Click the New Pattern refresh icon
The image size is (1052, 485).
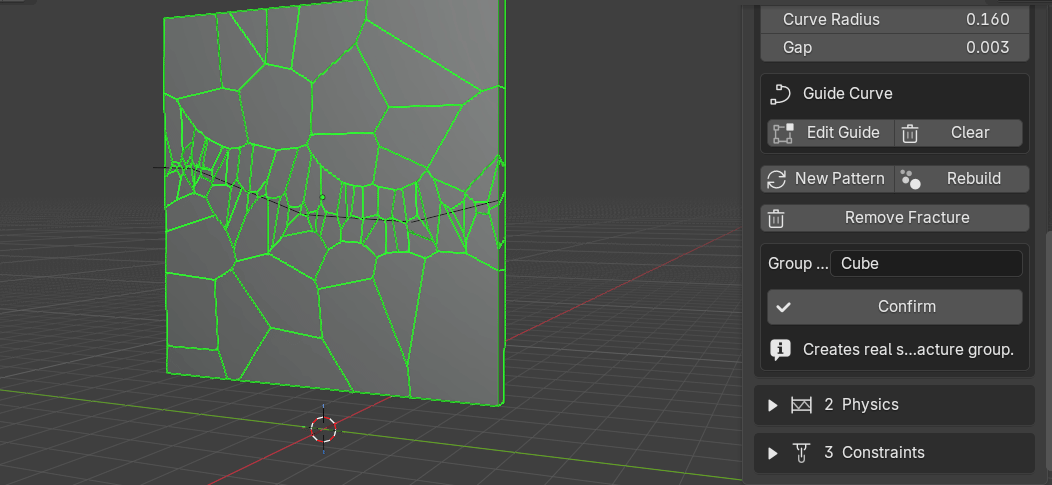click(x=776, y=179)
